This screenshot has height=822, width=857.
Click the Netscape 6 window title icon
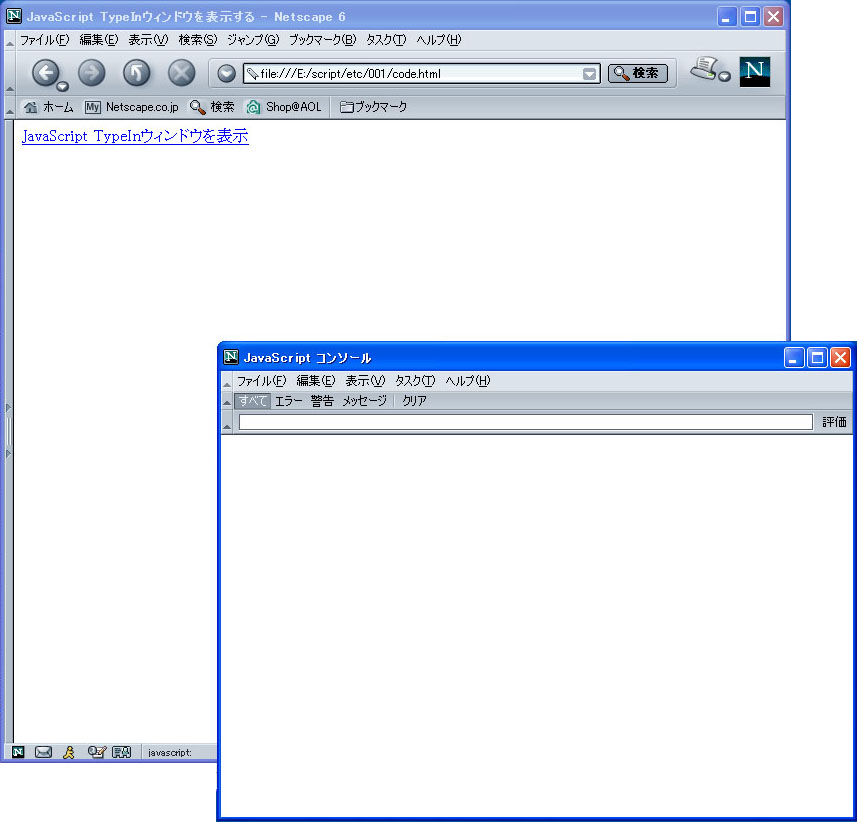point(14,16)
